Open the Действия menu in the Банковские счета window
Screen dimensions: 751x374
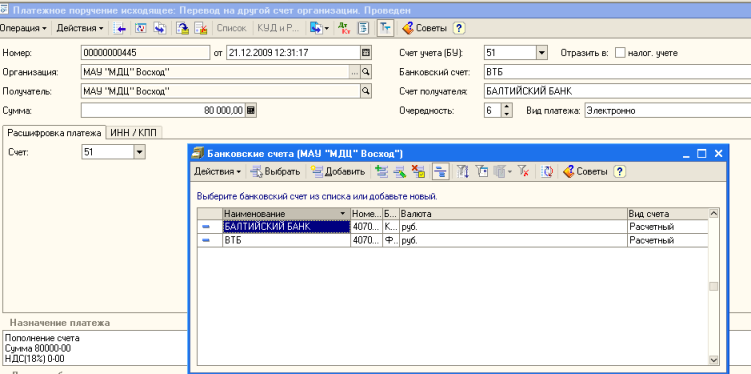[217, 171]
